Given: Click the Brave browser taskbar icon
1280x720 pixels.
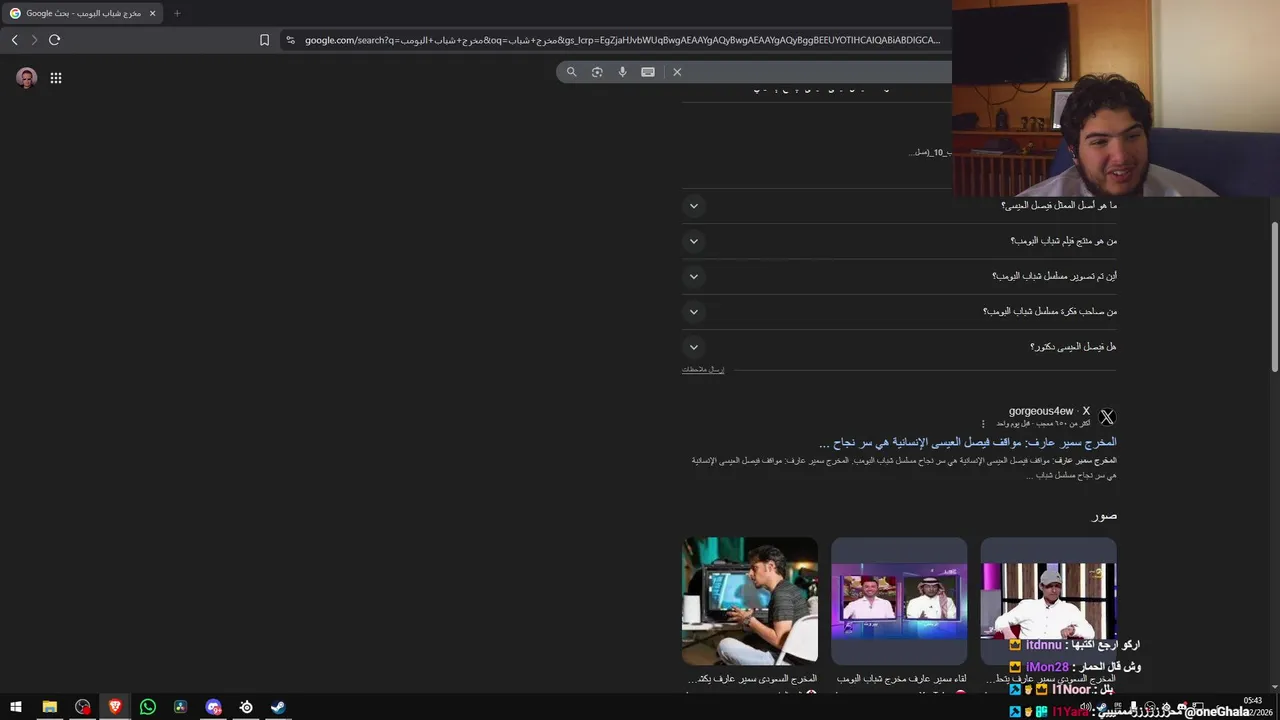Looking at the screenshot, I should coord(115,707).
